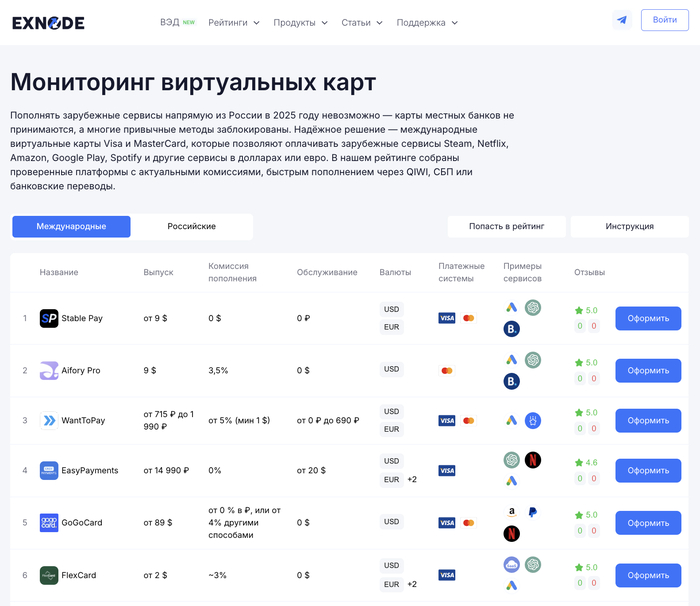
Task: Click star rating in Stable Pay row
Action: click(586, 310)
